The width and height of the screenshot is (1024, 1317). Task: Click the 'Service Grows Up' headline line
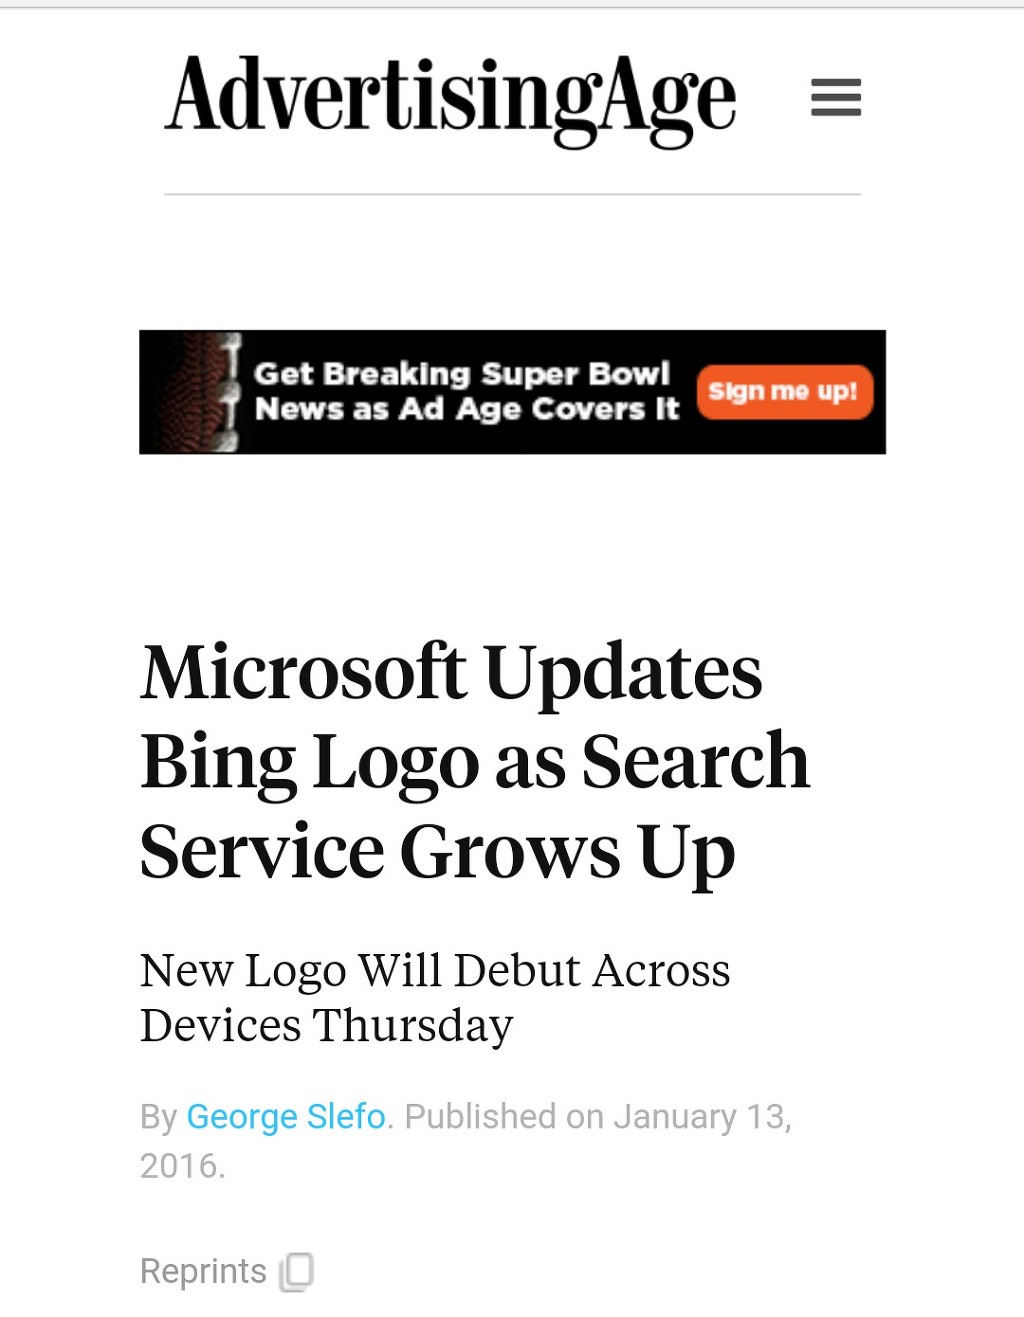tap(437, 852)
